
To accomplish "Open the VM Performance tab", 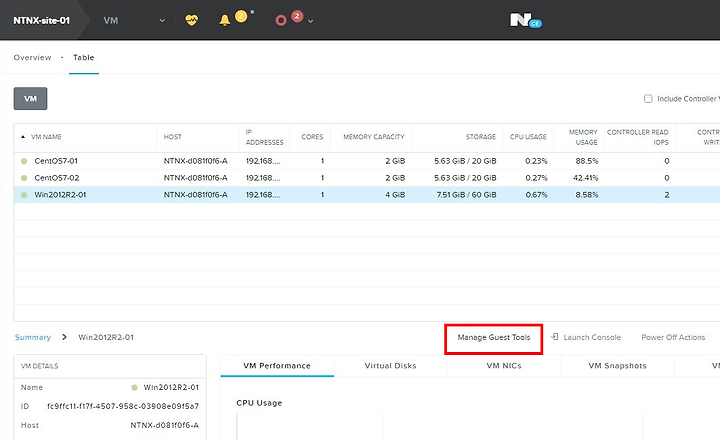I will coord(277,366).
